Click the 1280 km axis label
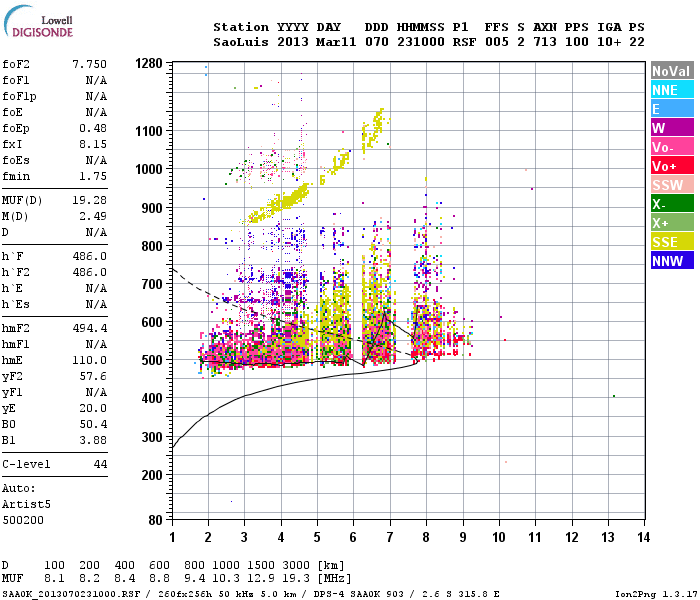700x600 pixels. point(149,63)
